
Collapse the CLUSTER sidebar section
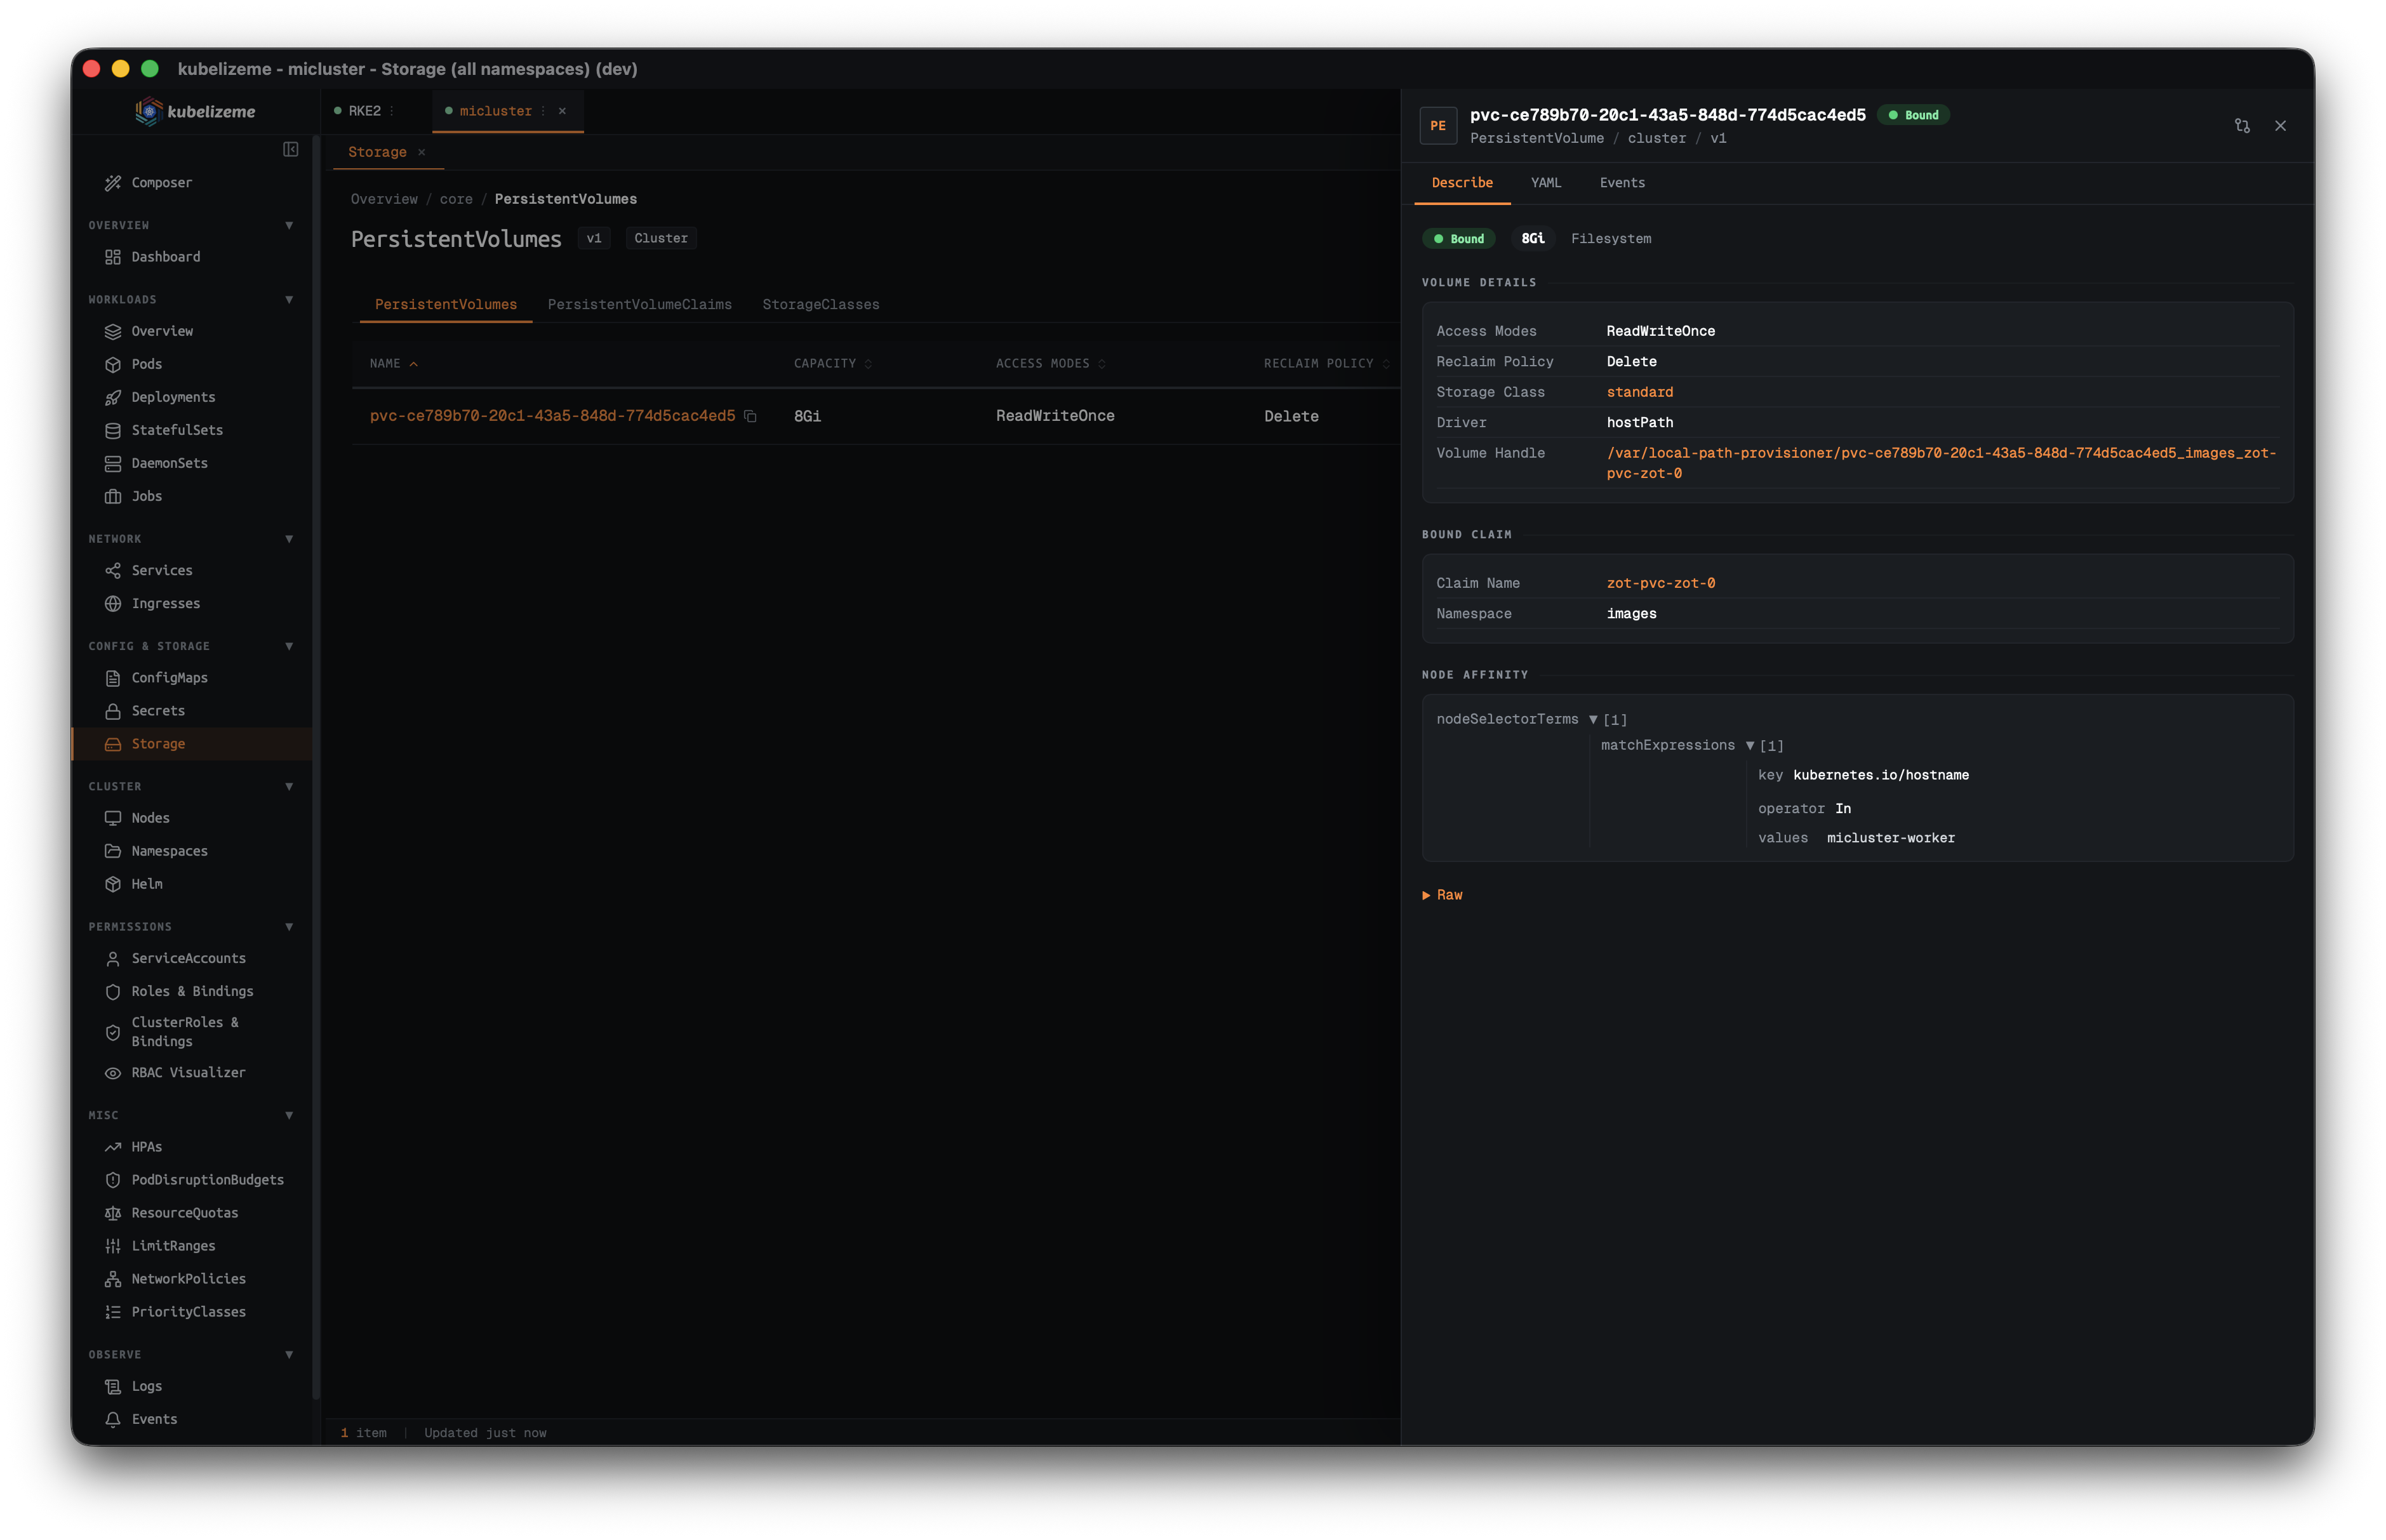289,786
